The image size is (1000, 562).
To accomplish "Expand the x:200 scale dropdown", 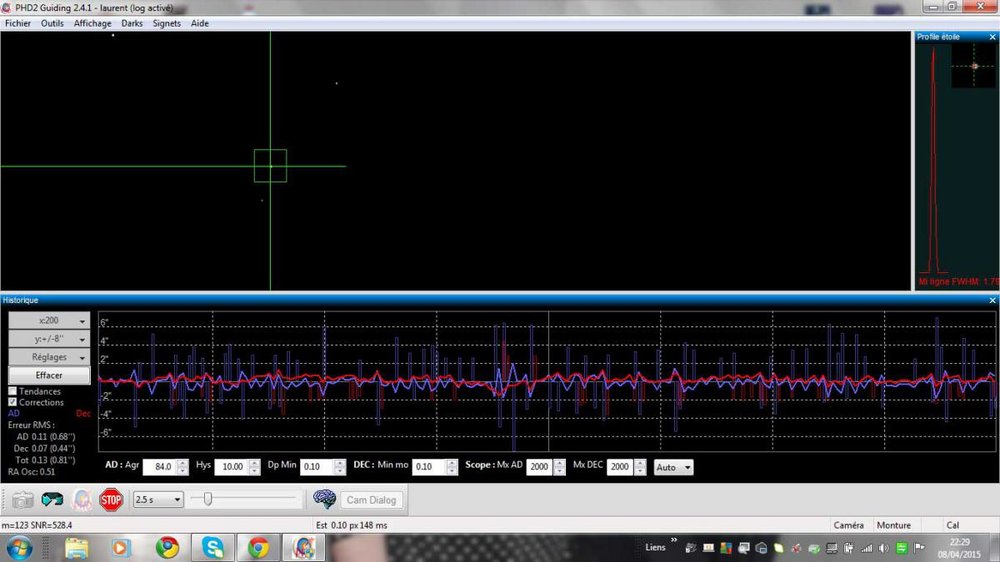I will pyautogui.click(x=49, y=321).
